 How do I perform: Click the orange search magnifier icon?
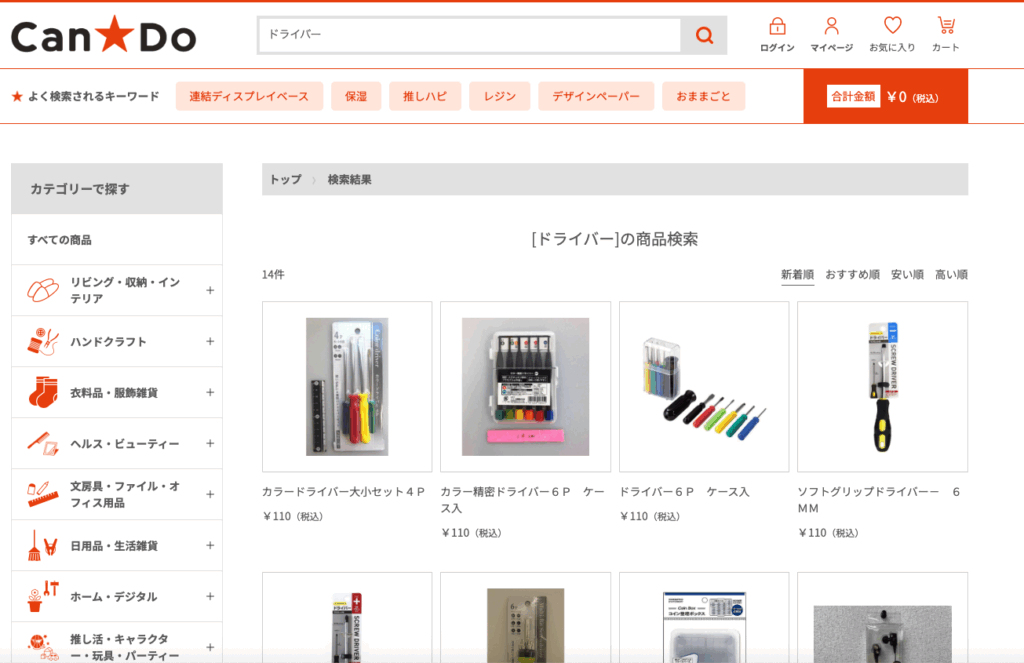(704, 35)
